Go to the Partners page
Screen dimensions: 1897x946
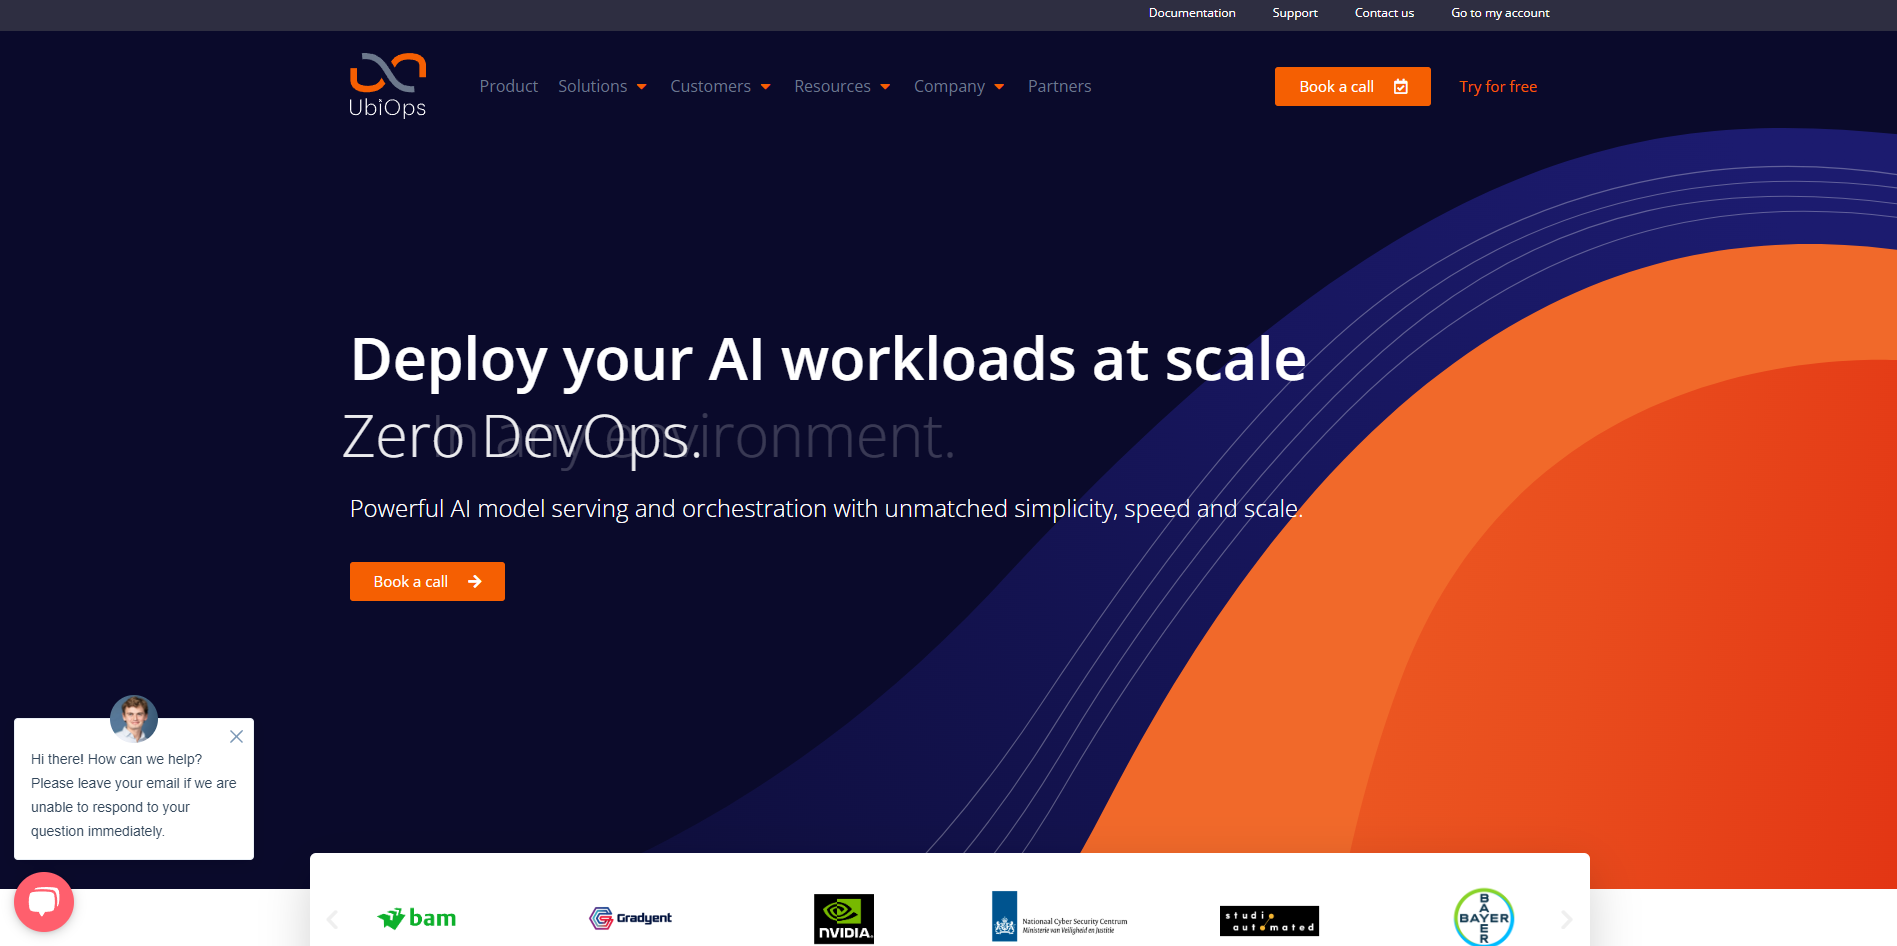pyautogui.click(x=1059, y=87)
